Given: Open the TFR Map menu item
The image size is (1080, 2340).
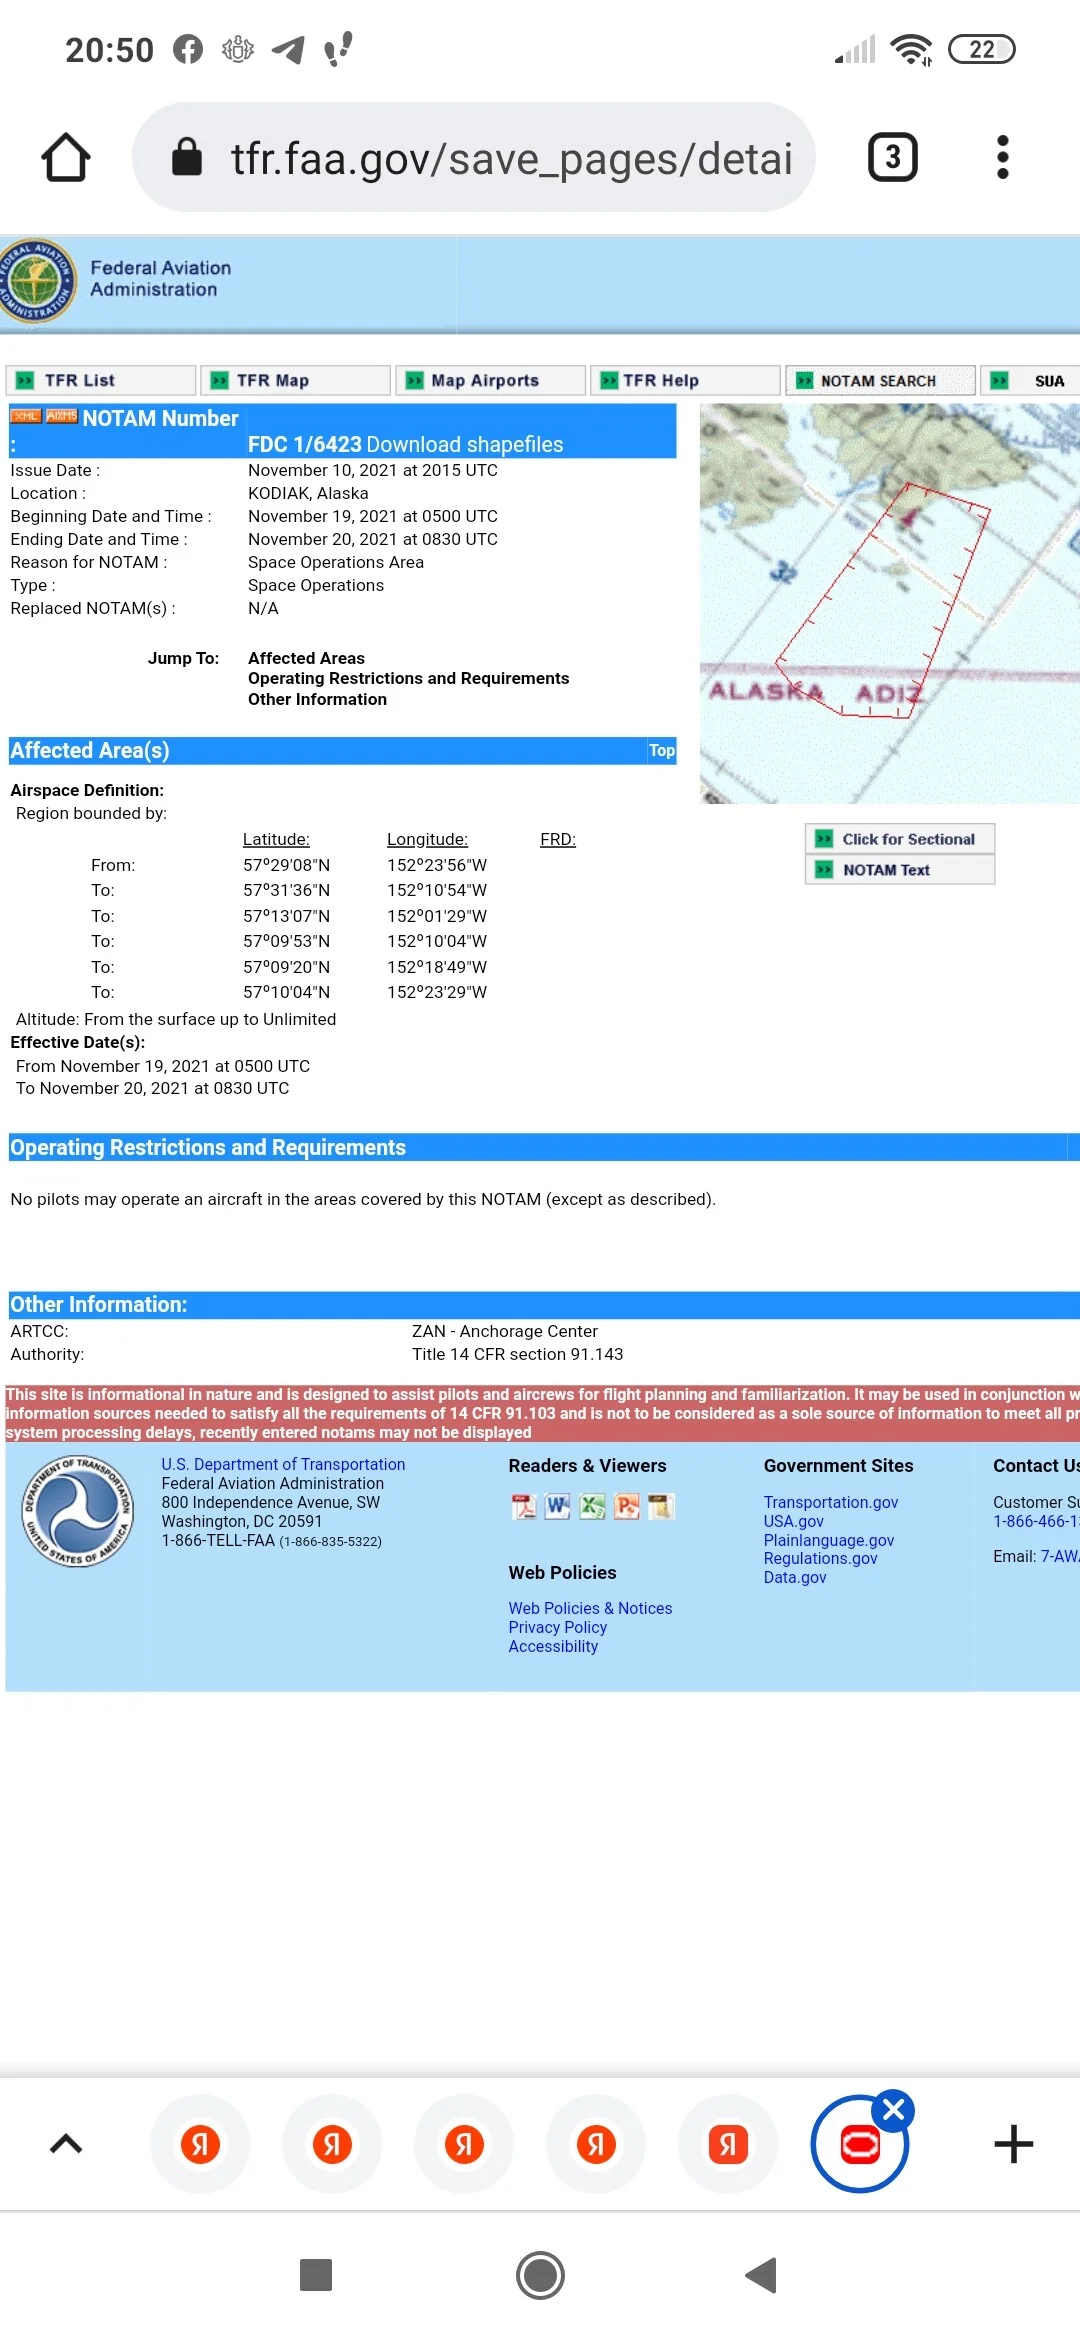Looking at the screenshot, I should tap(296, 380).
